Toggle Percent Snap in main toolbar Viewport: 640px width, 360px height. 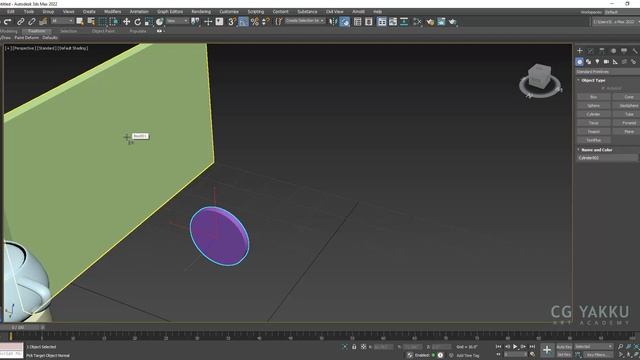(255, 22)
